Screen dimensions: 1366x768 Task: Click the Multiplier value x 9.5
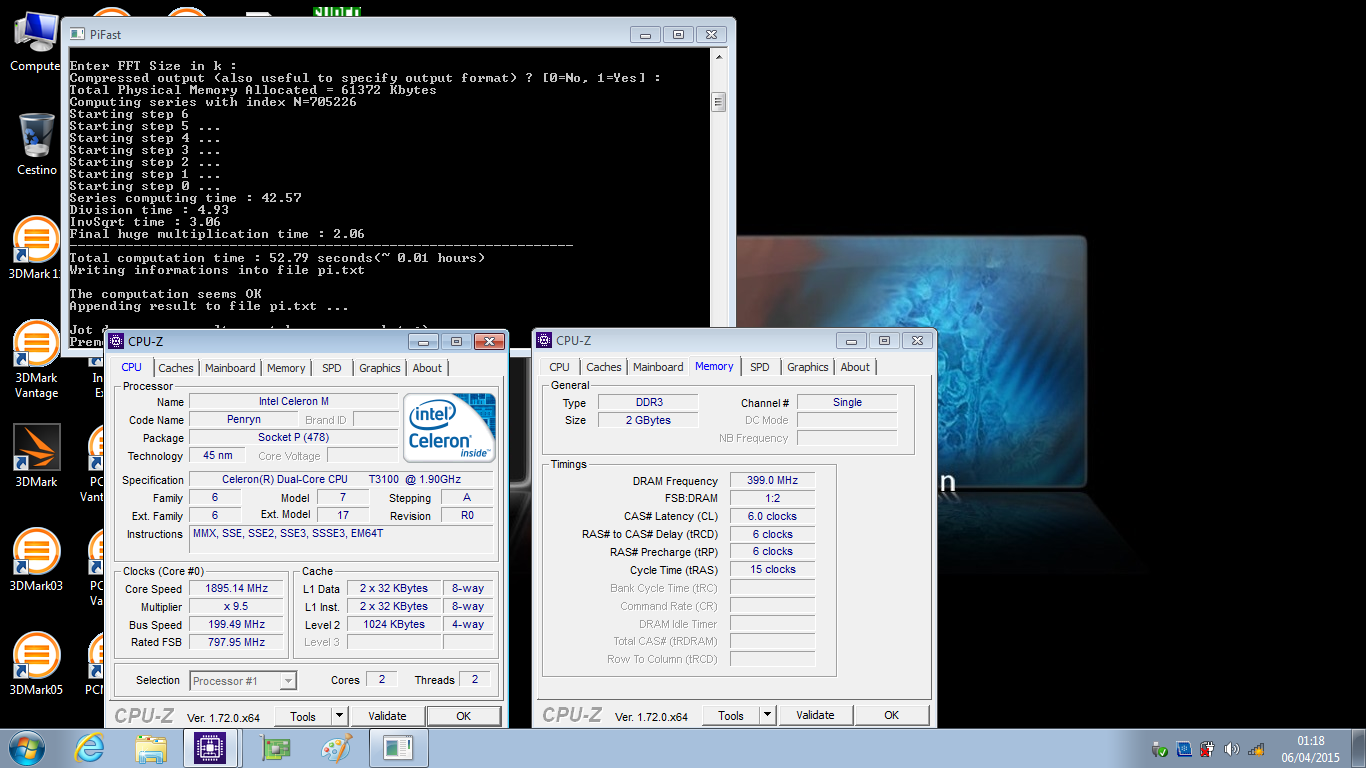[236, 607]
